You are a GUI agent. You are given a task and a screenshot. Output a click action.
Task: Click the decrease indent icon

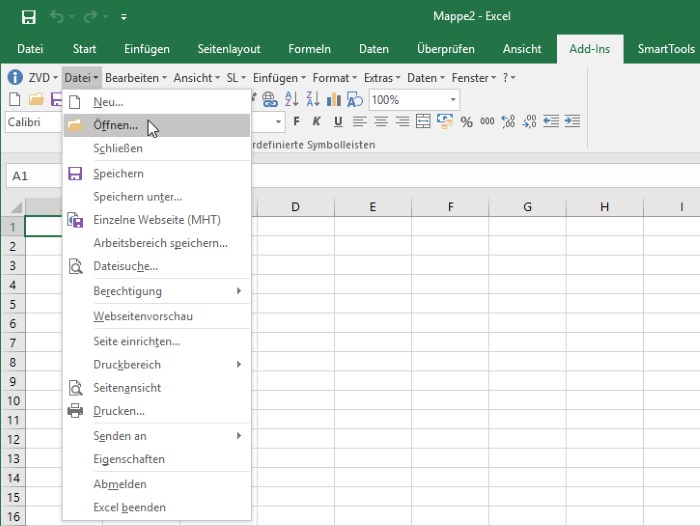(x=551, y=121)
